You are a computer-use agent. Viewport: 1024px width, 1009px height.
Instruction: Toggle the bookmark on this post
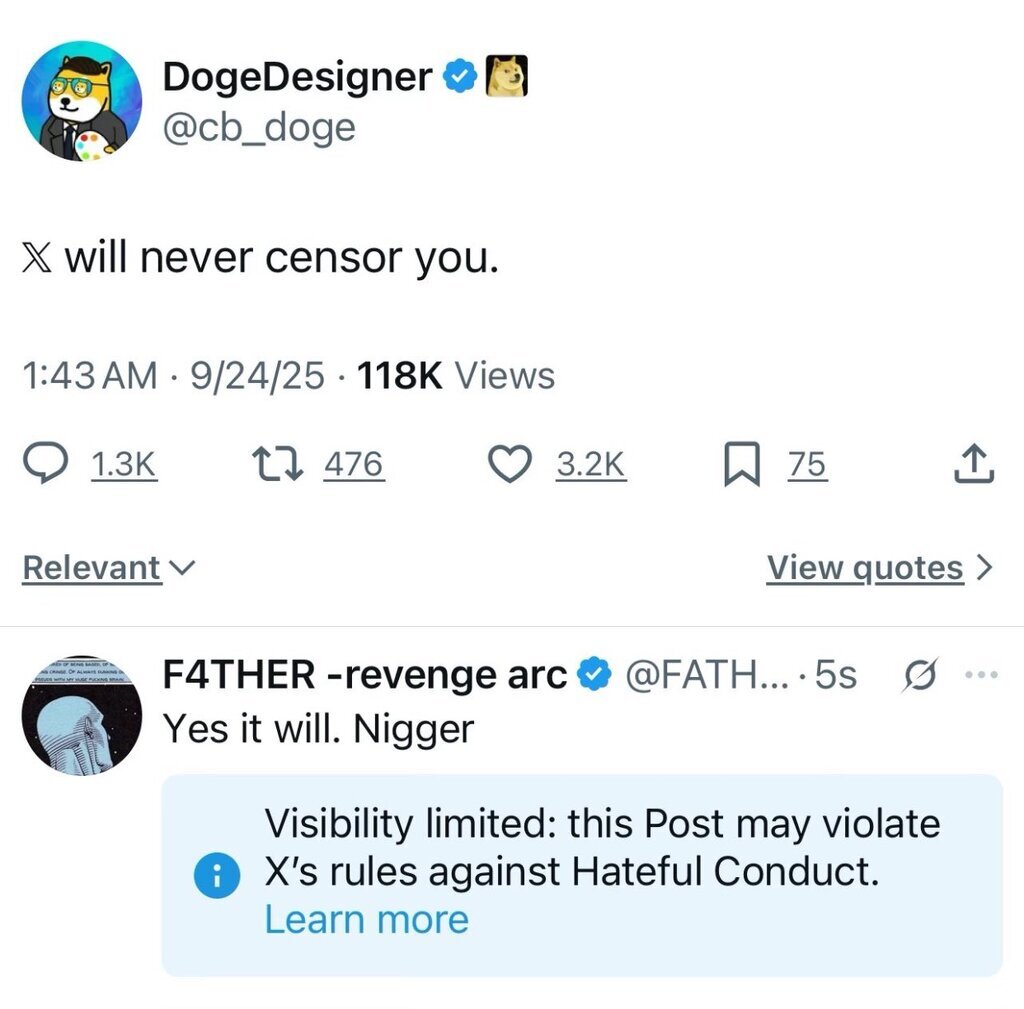[x=737, y=464]
